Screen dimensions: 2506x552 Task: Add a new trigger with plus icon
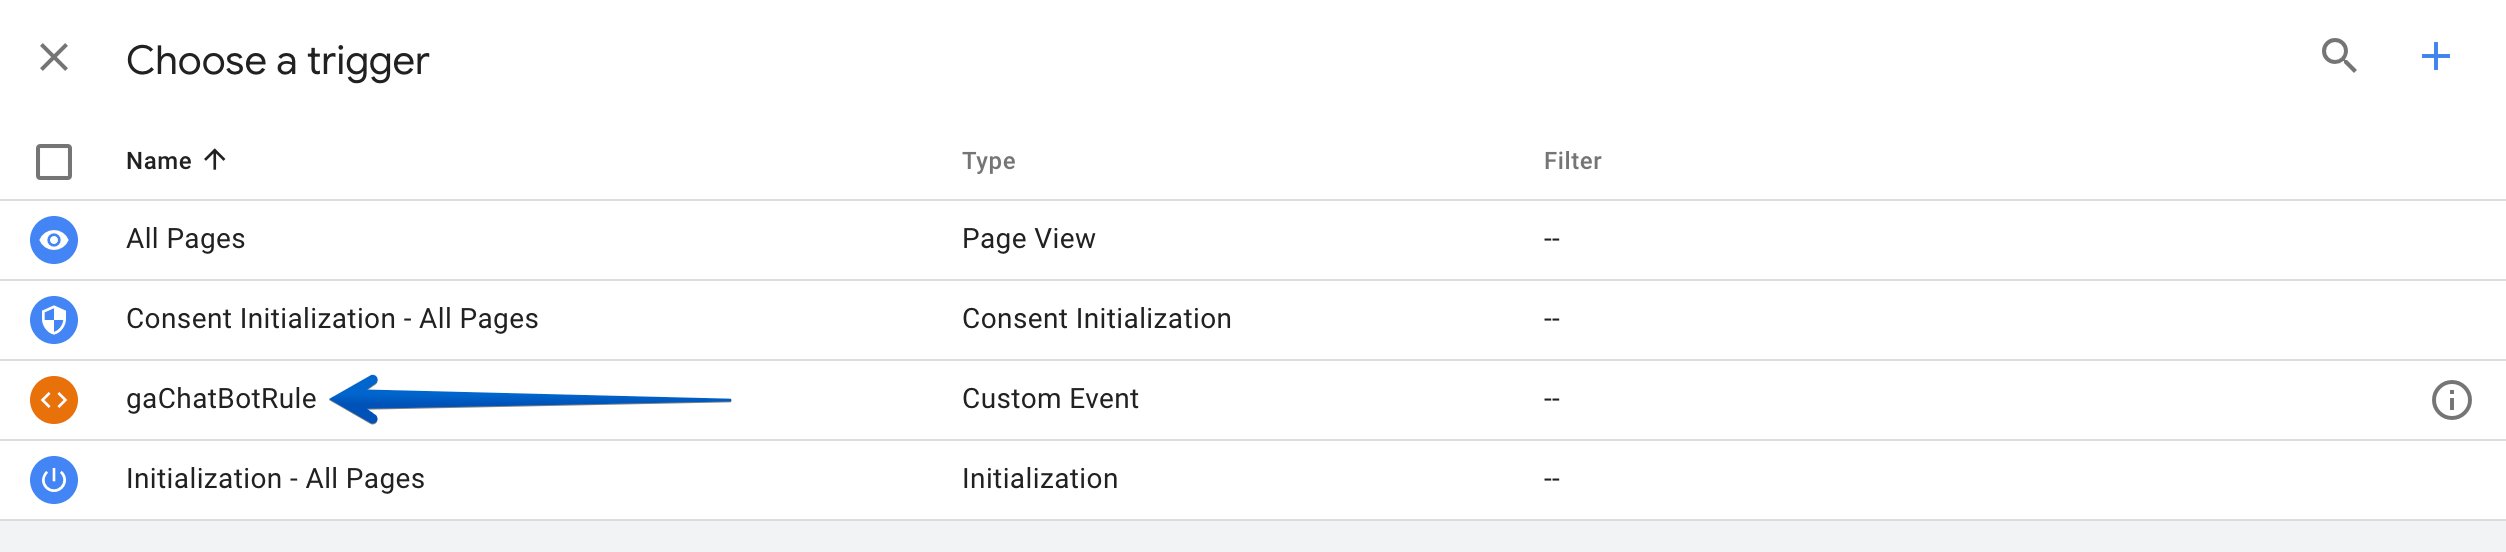[x=2435, y=56]
